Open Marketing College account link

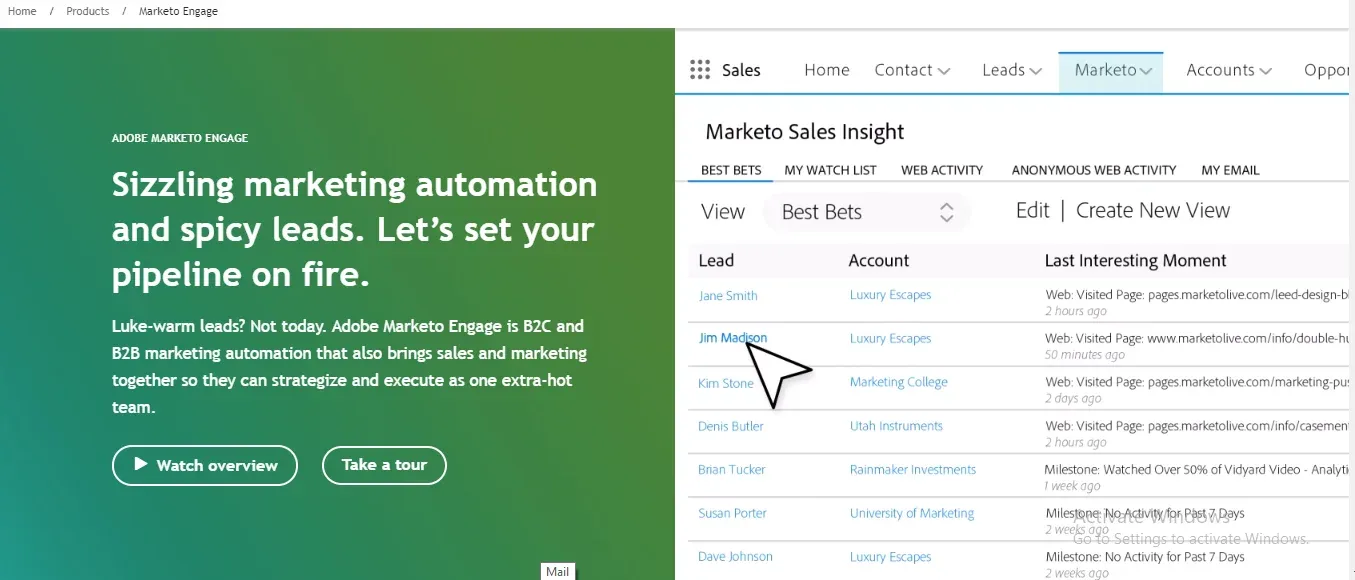pyautogui.click(x=898, y=382)
